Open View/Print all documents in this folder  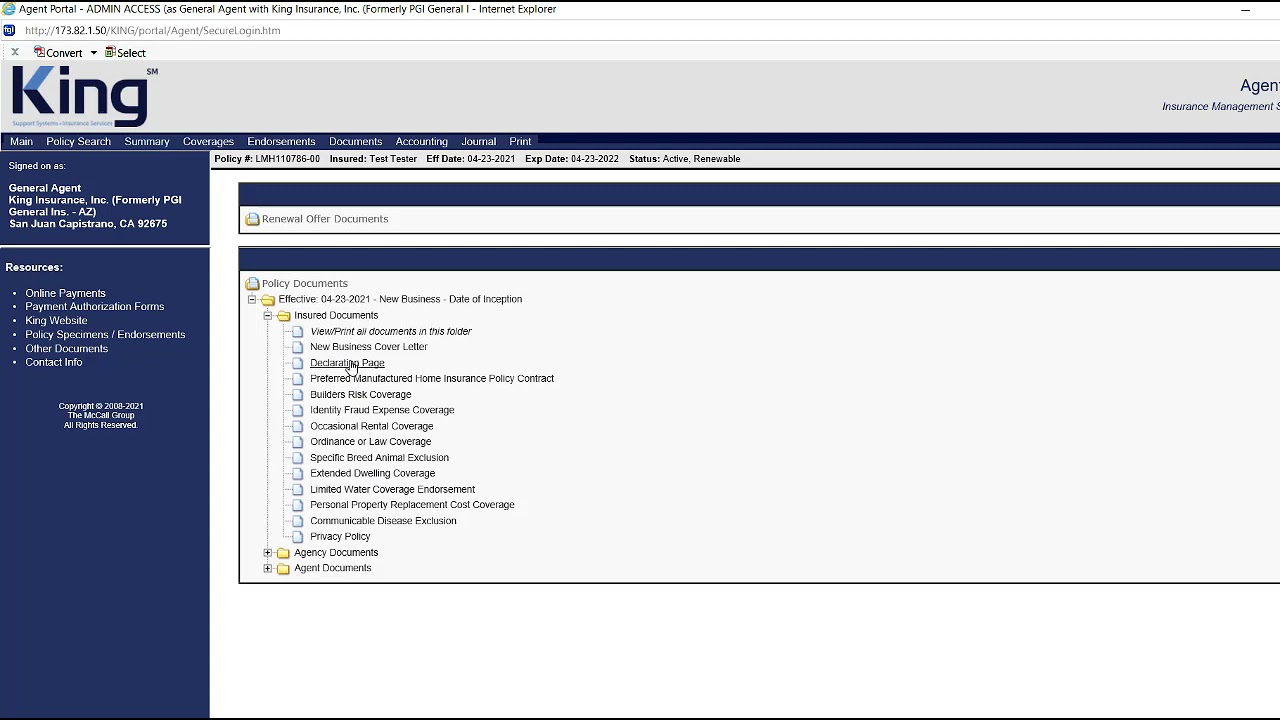[x=390, y=331]
